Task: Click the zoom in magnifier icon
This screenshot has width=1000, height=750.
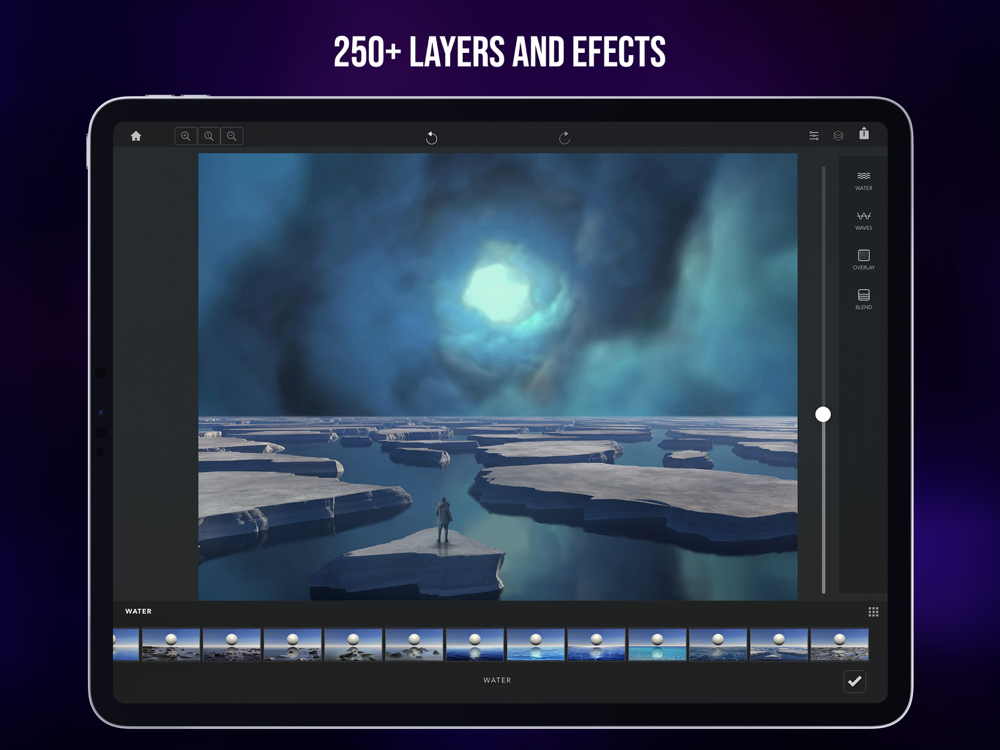Action: pos(186,136)
